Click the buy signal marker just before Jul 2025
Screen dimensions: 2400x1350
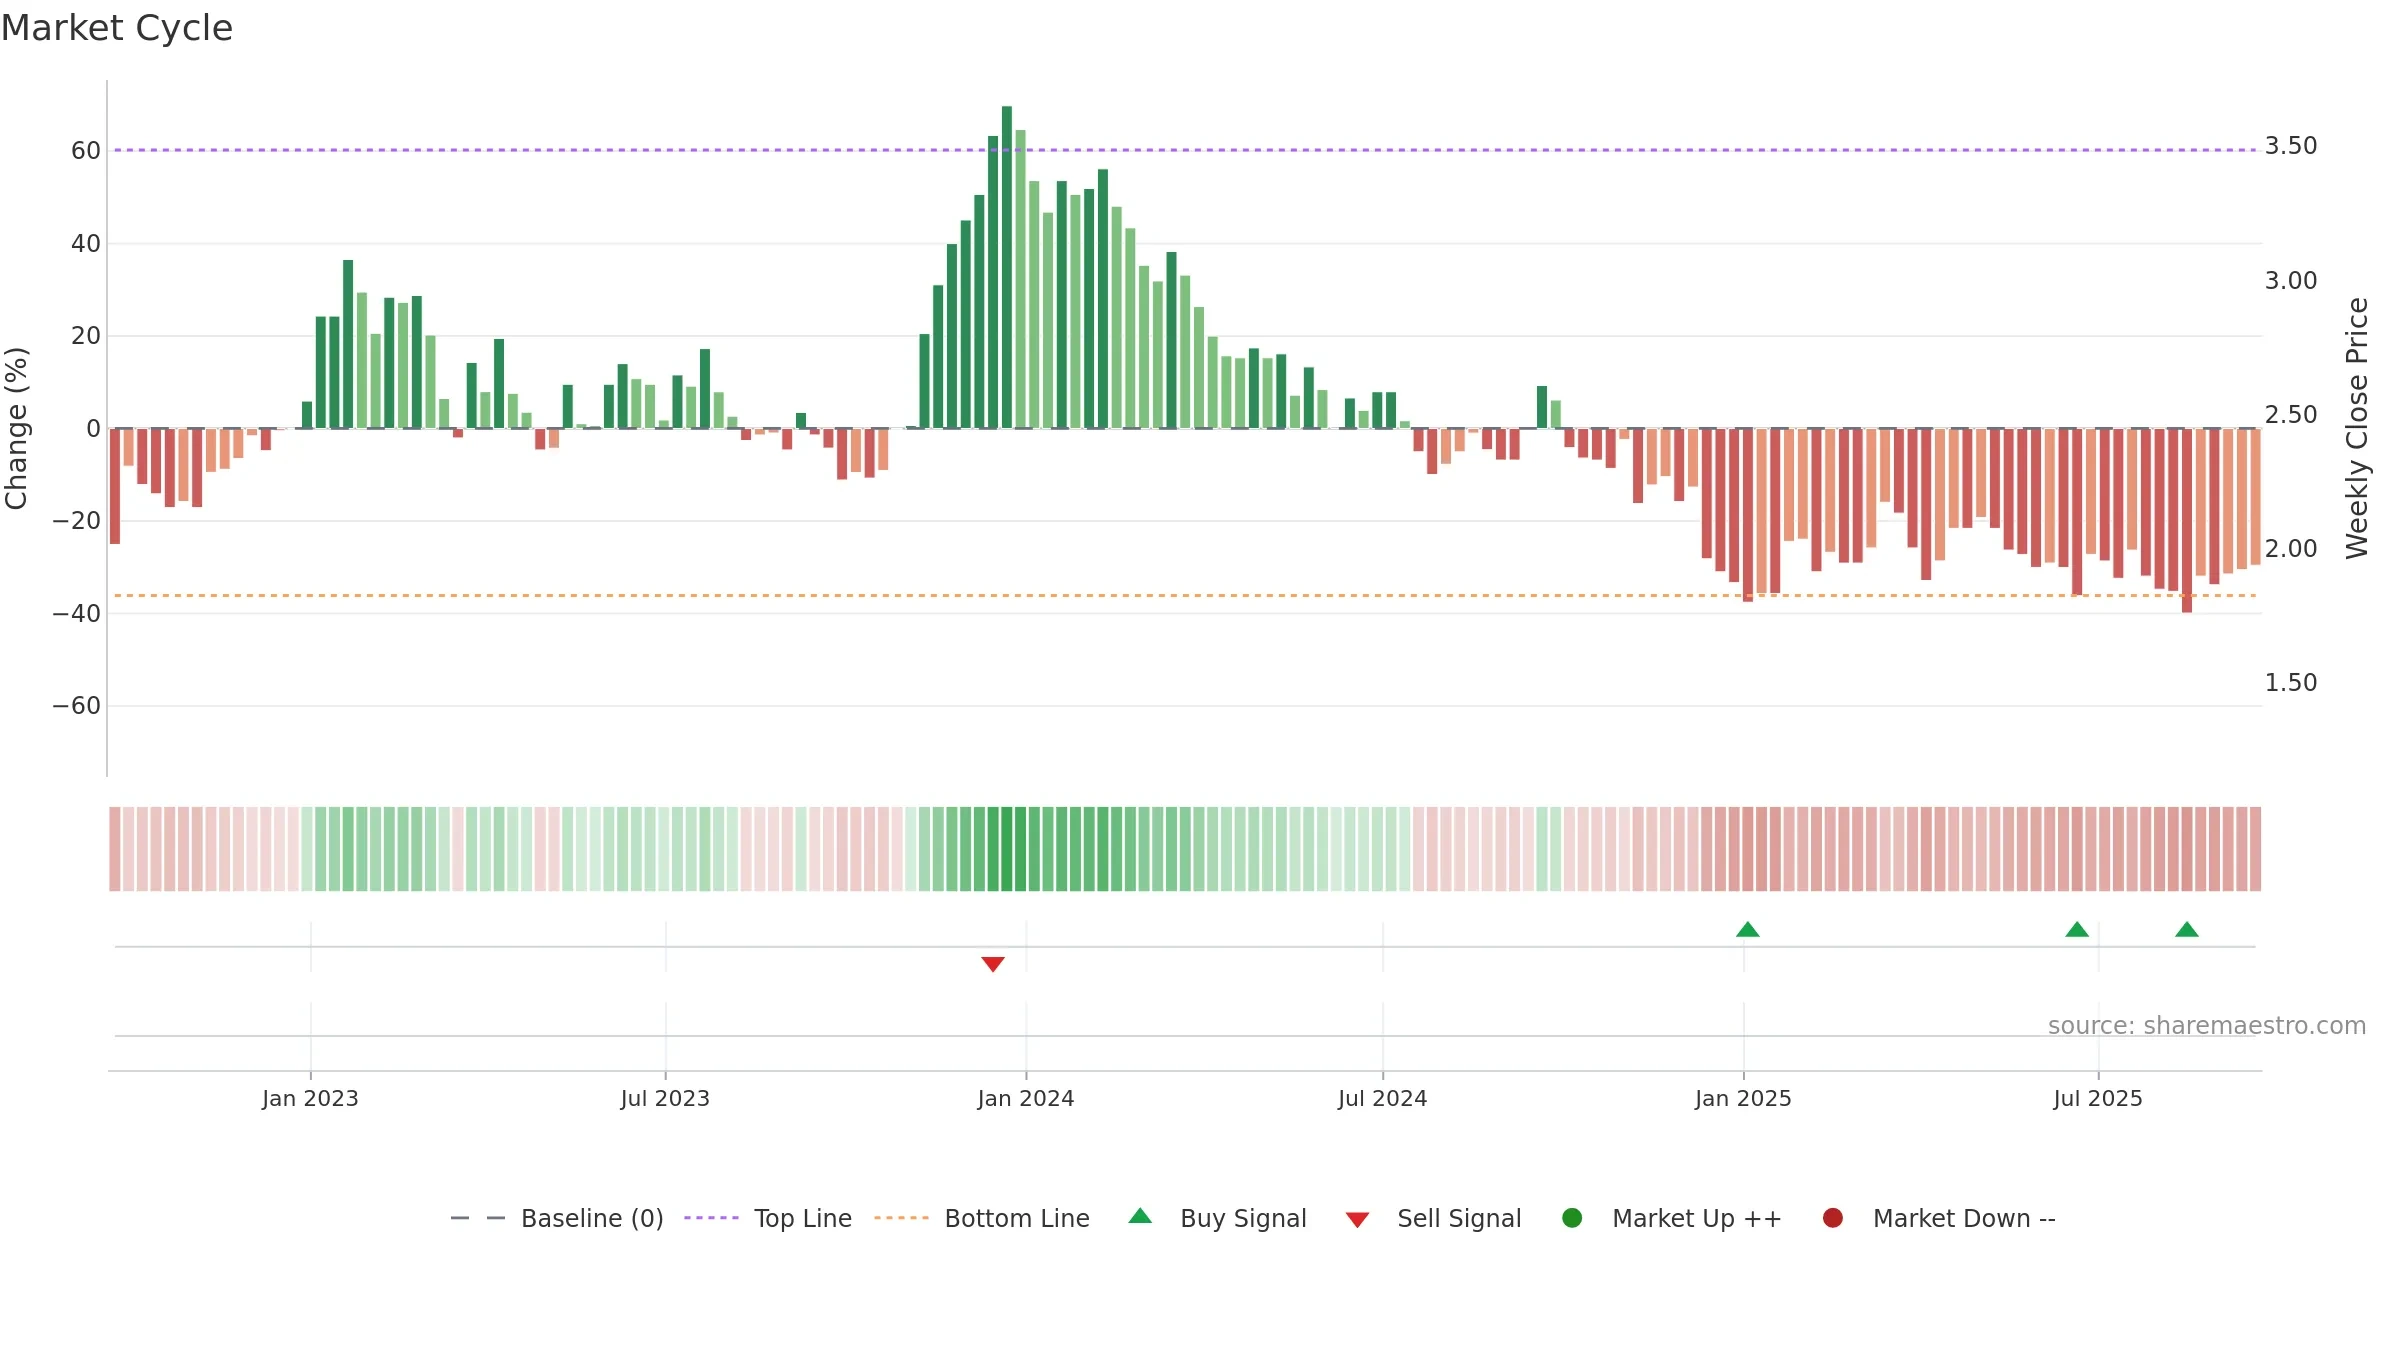coord(2077,930)
